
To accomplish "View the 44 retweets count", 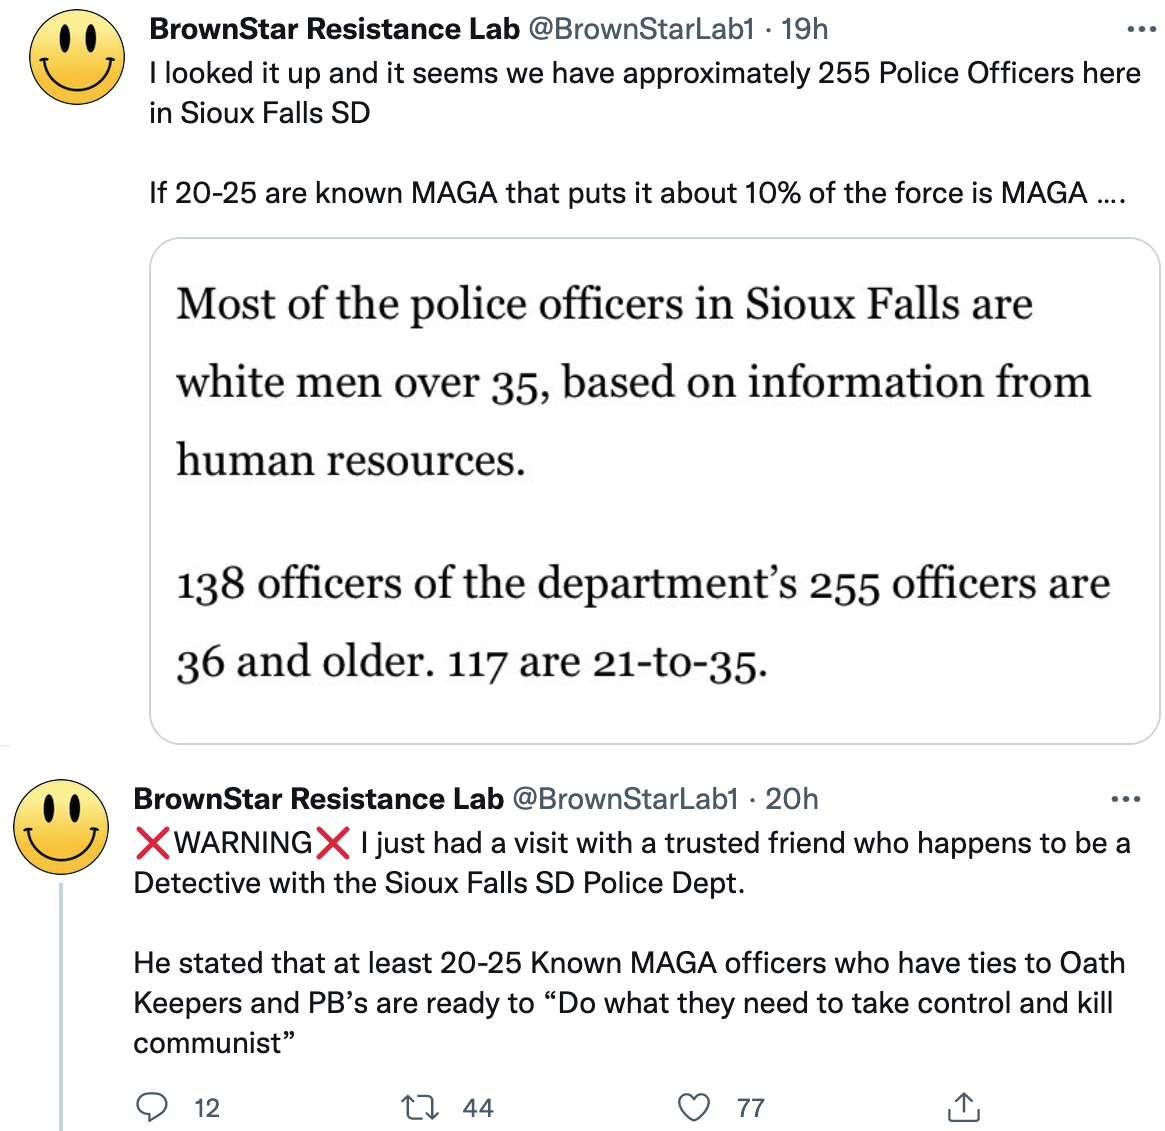I will pyautogui.click(x=478, y=1108).
